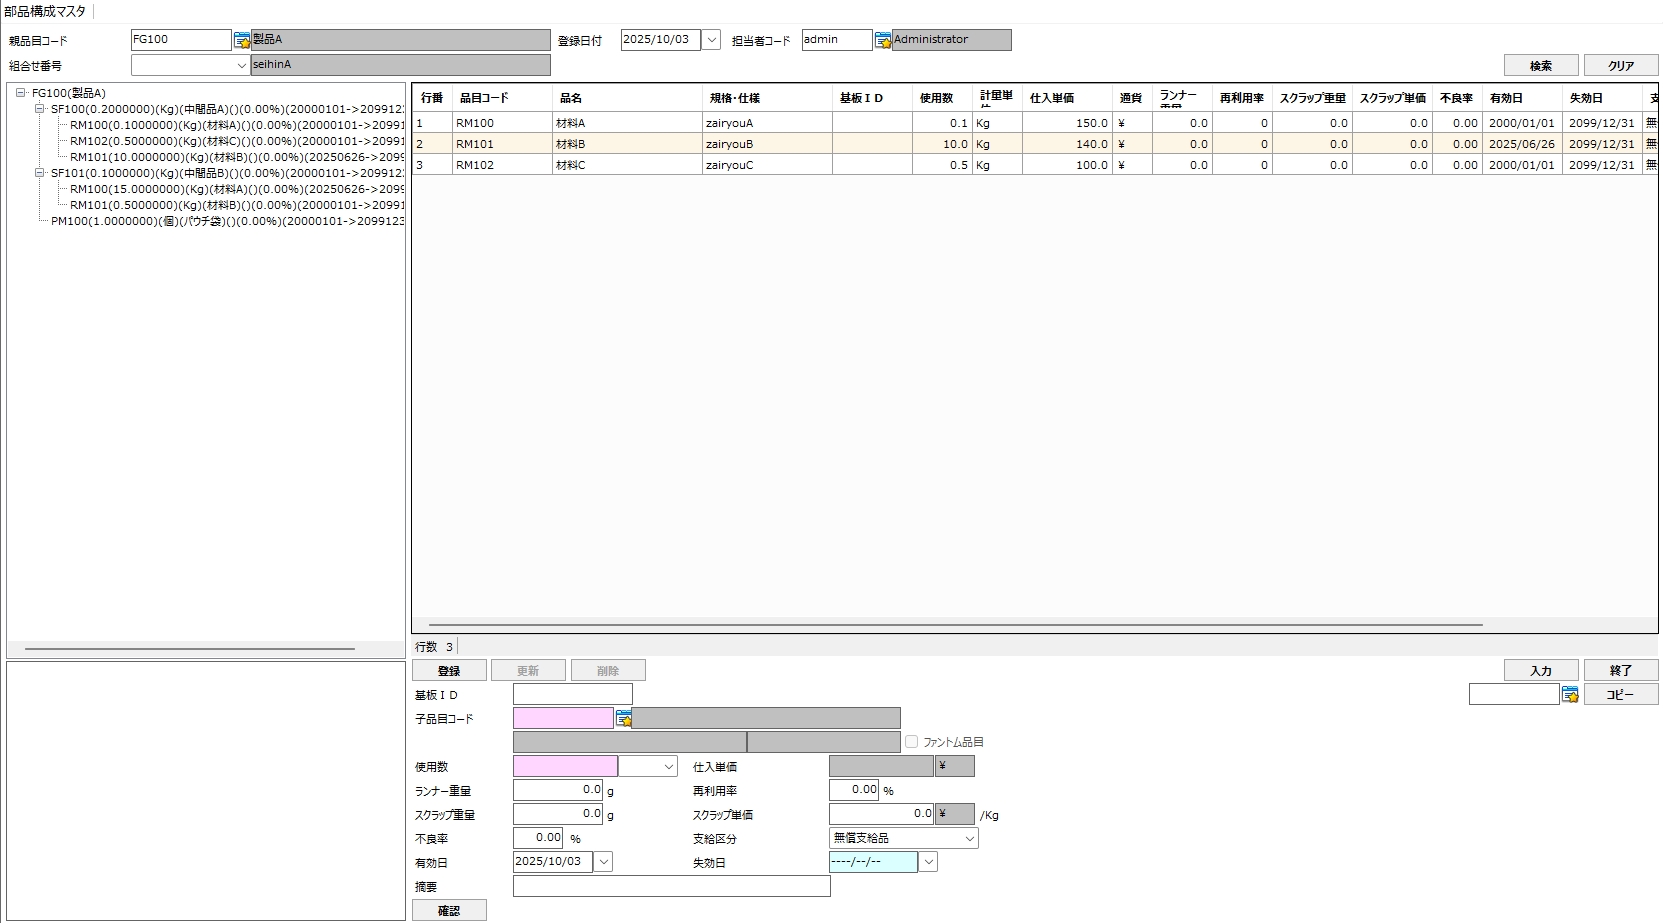Viewport: 1663px width, 923px height.
Task: Sort by 品目コード column header
Action: pos(484,98)
